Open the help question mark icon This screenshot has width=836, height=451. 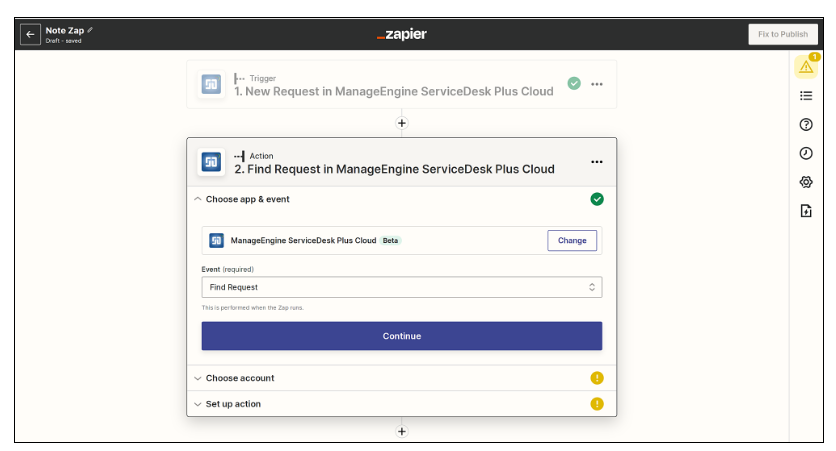click(x=806, y=125)
